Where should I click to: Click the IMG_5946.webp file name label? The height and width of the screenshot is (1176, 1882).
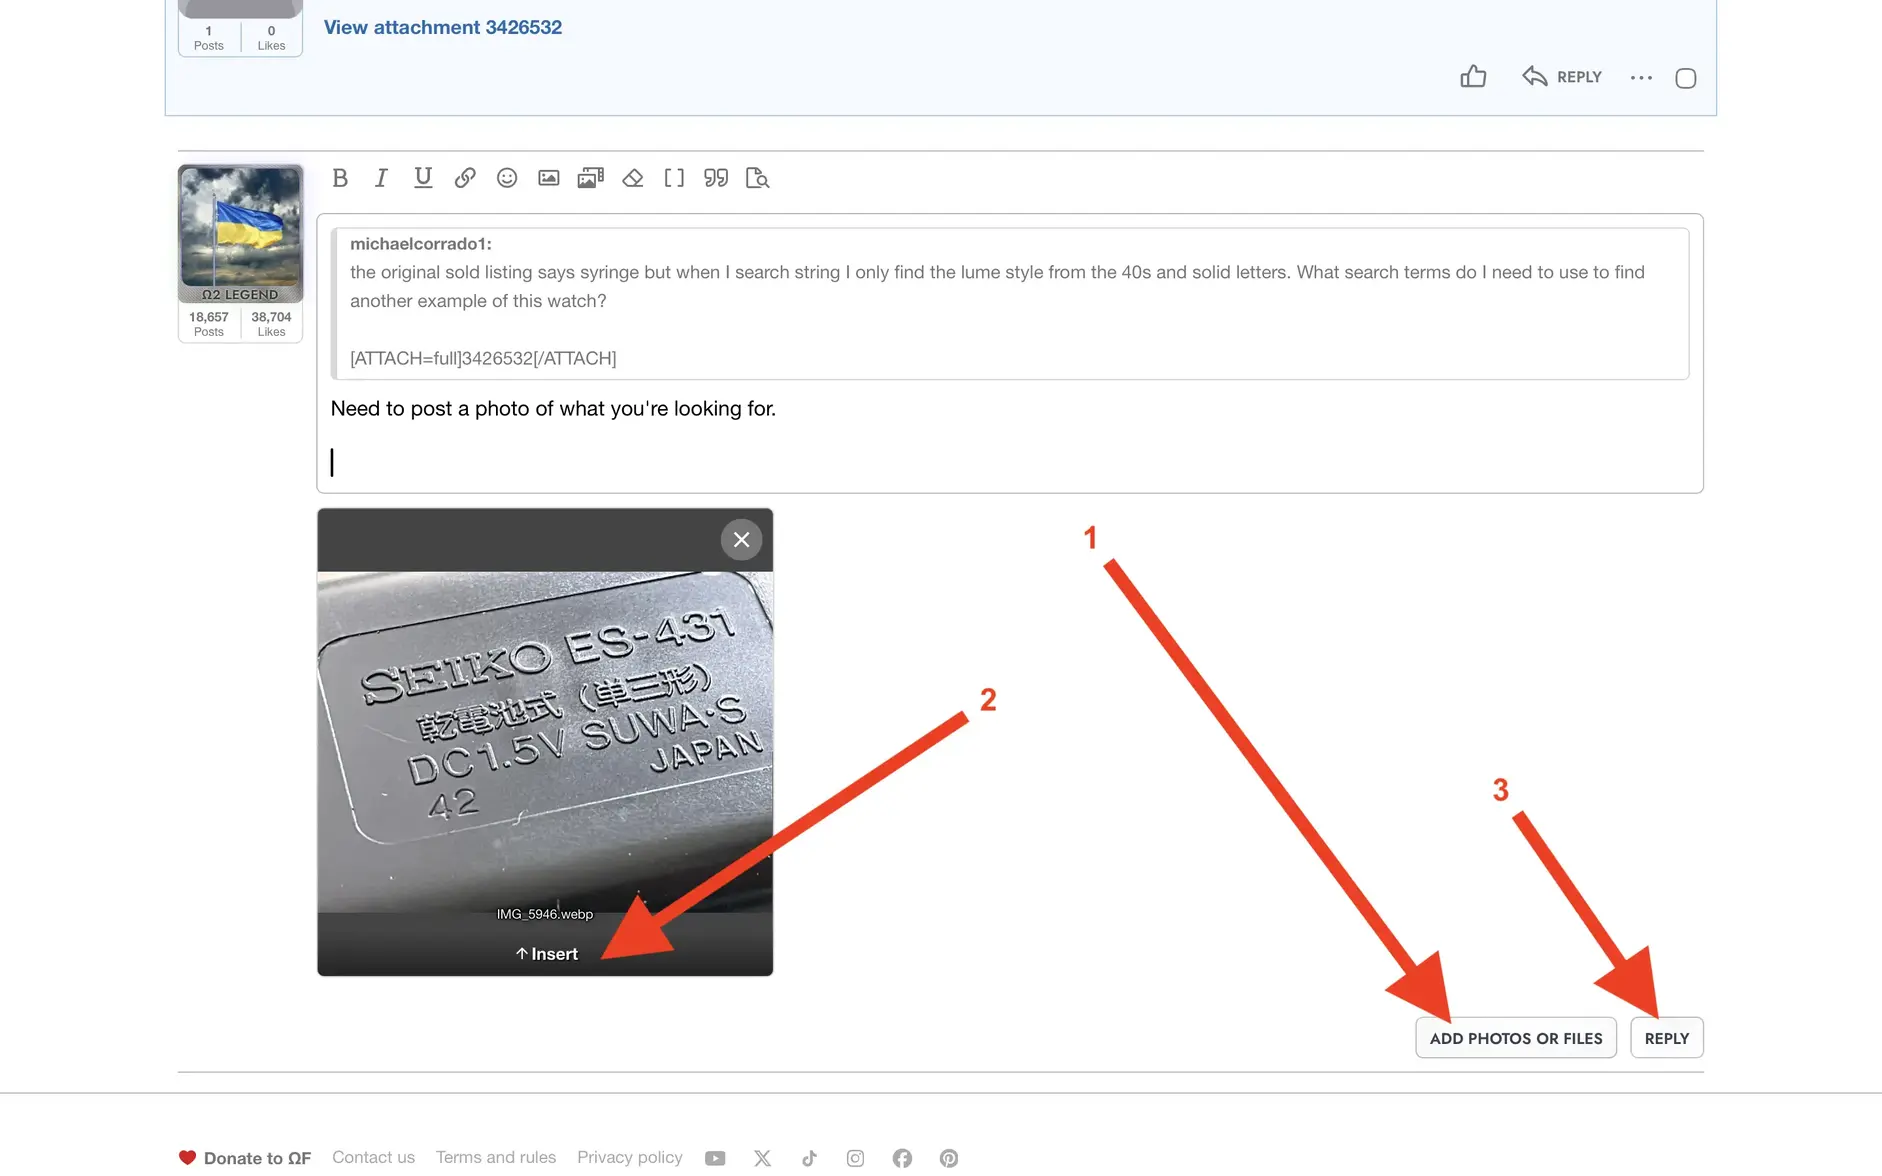point(545,914)
